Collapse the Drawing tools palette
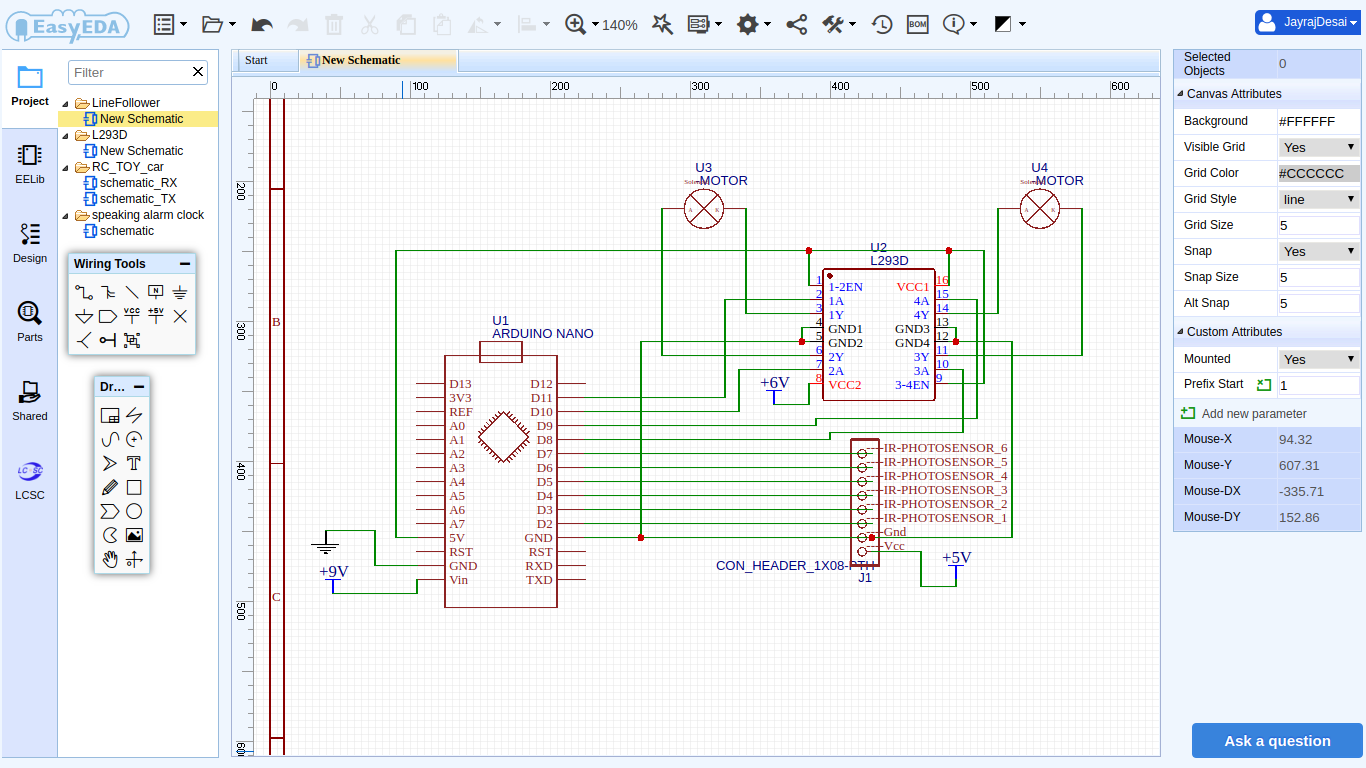This screenshot has width=1366, height=768. click(x=139, y=386)
